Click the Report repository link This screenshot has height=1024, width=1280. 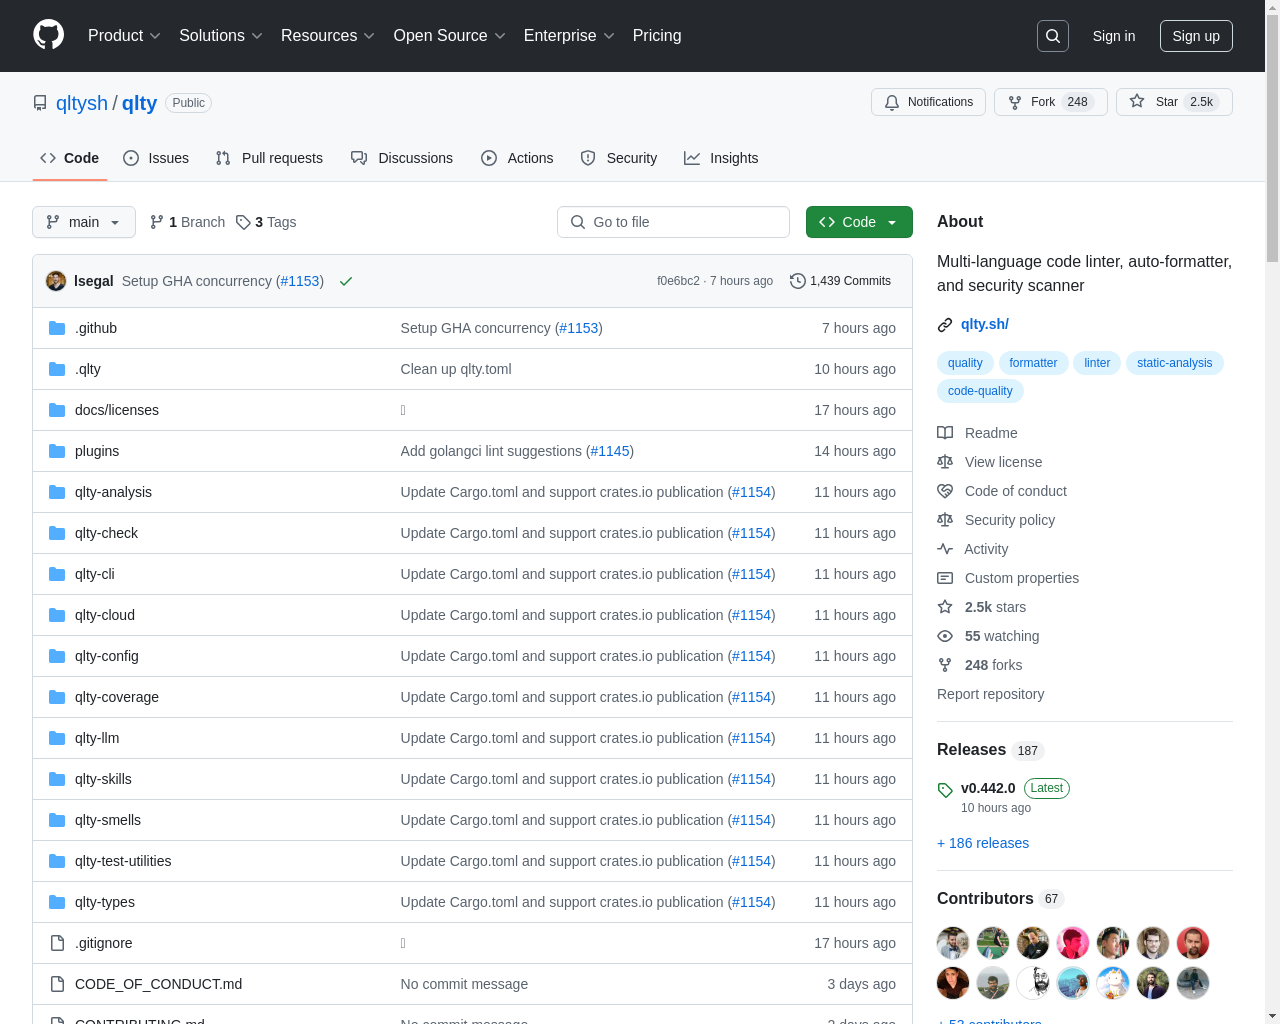pyautogui.click(x=990, y=694)
